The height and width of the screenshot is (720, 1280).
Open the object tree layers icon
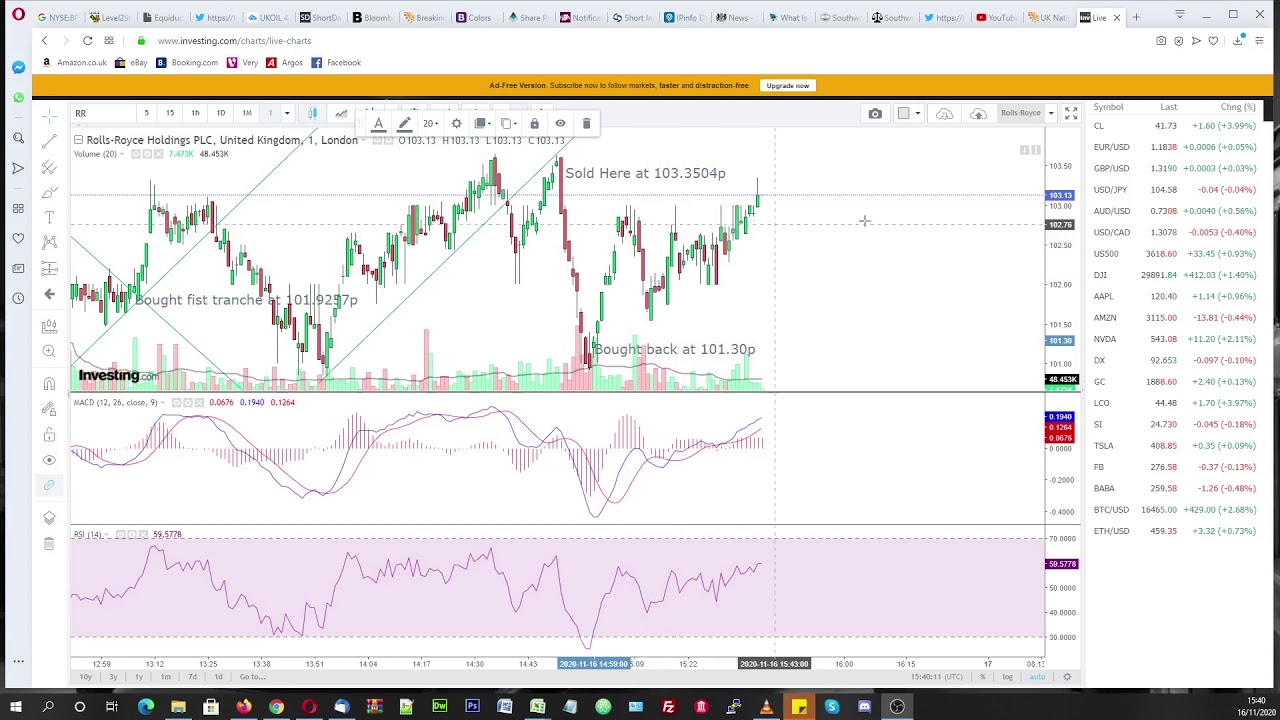[x=49, y=518]
